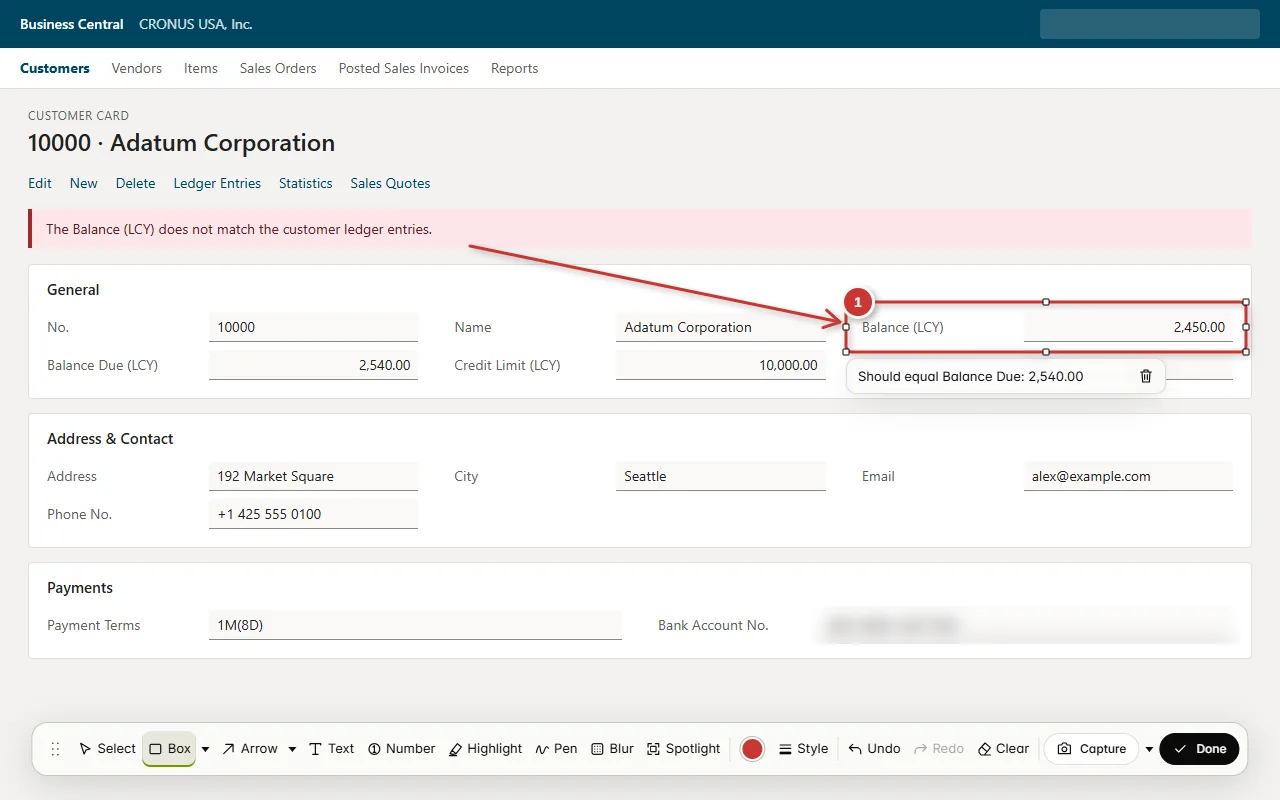Viewport: 1280px width, 800px height.
Task: Grab the toolbar drag handle
Action: (x=55, y=749)
